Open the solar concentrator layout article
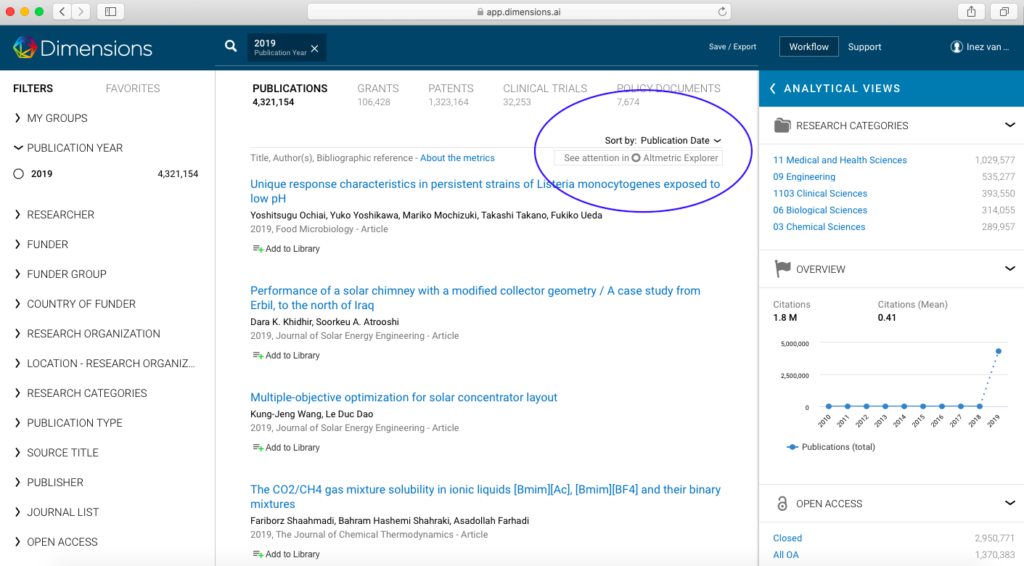The width and height of the screenshot is (1024, 566). [403, 397]
